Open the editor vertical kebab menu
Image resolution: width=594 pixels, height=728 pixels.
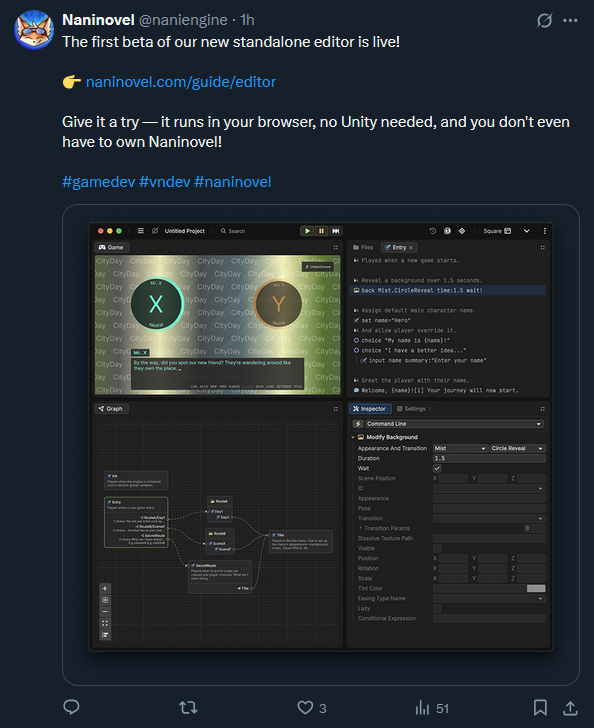(545, 231)
